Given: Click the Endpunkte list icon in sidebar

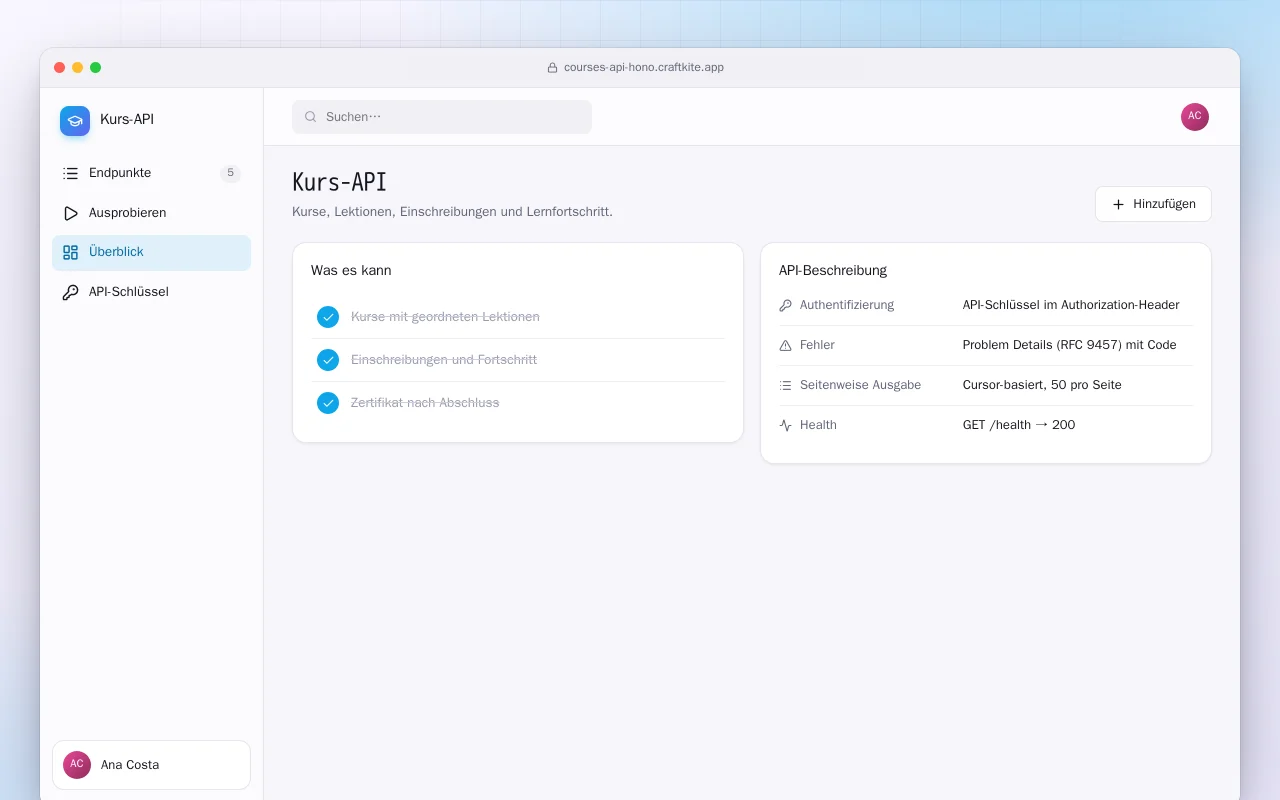Looking at the screenshot, I should (70, 173).
